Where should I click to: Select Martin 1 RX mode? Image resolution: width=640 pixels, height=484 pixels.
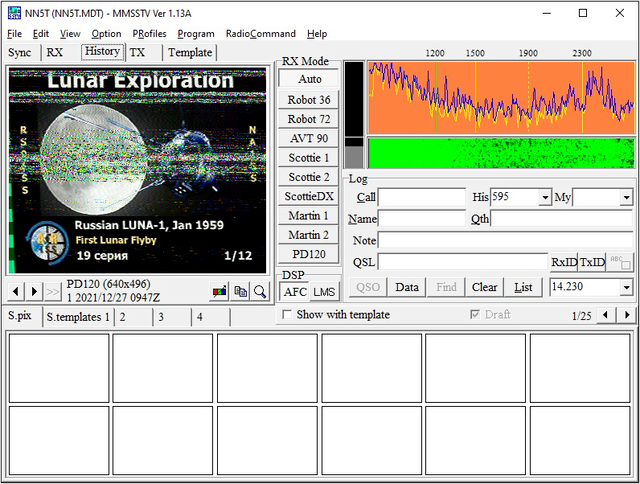(309, 215)
